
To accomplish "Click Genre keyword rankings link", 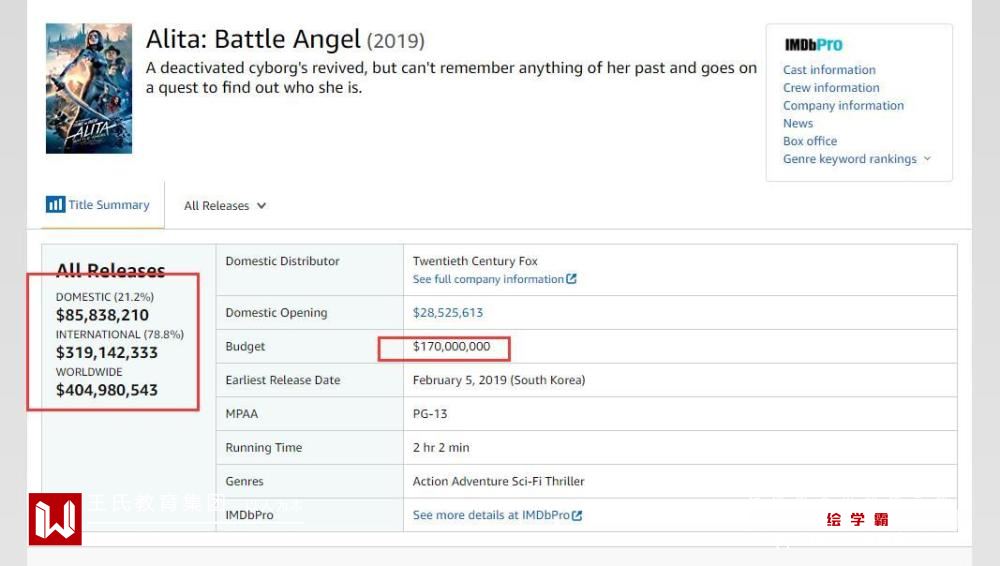I will click(849, 159).
